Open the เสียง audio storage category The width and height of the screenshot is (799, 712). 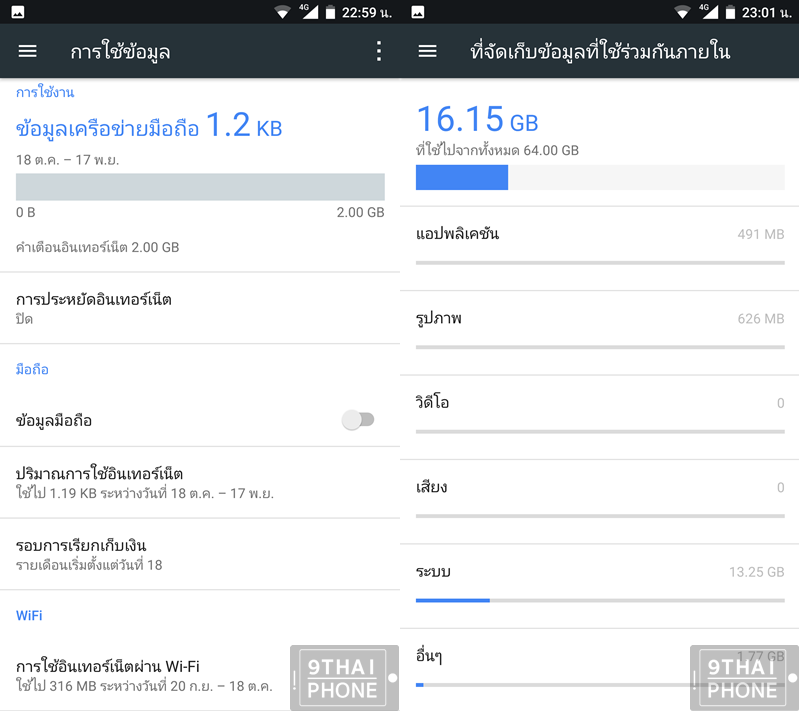coord(600,502)
